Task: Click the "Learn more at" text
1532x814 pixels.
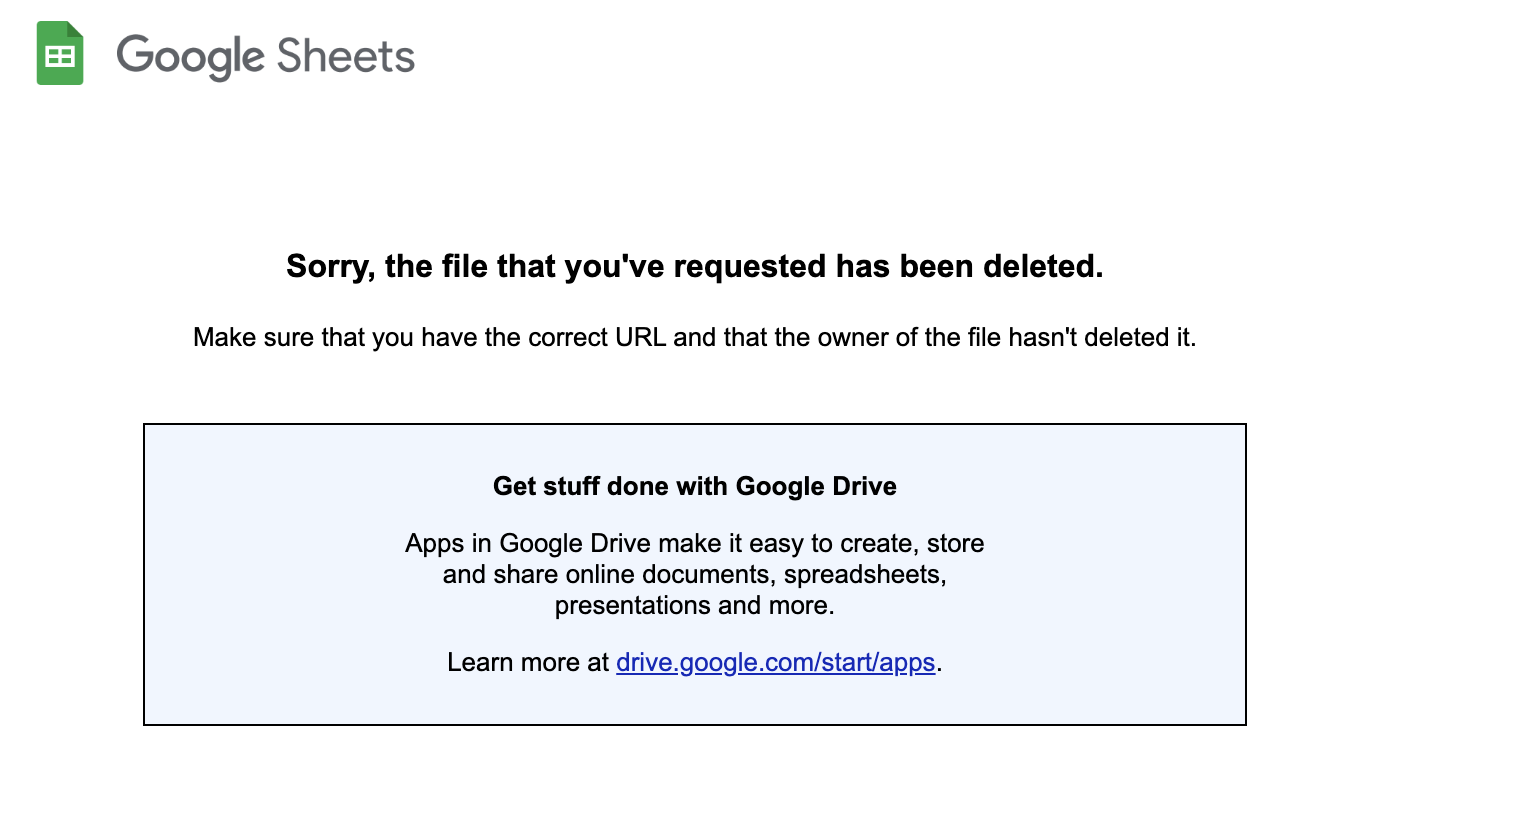Action: [x=528, y=662]
